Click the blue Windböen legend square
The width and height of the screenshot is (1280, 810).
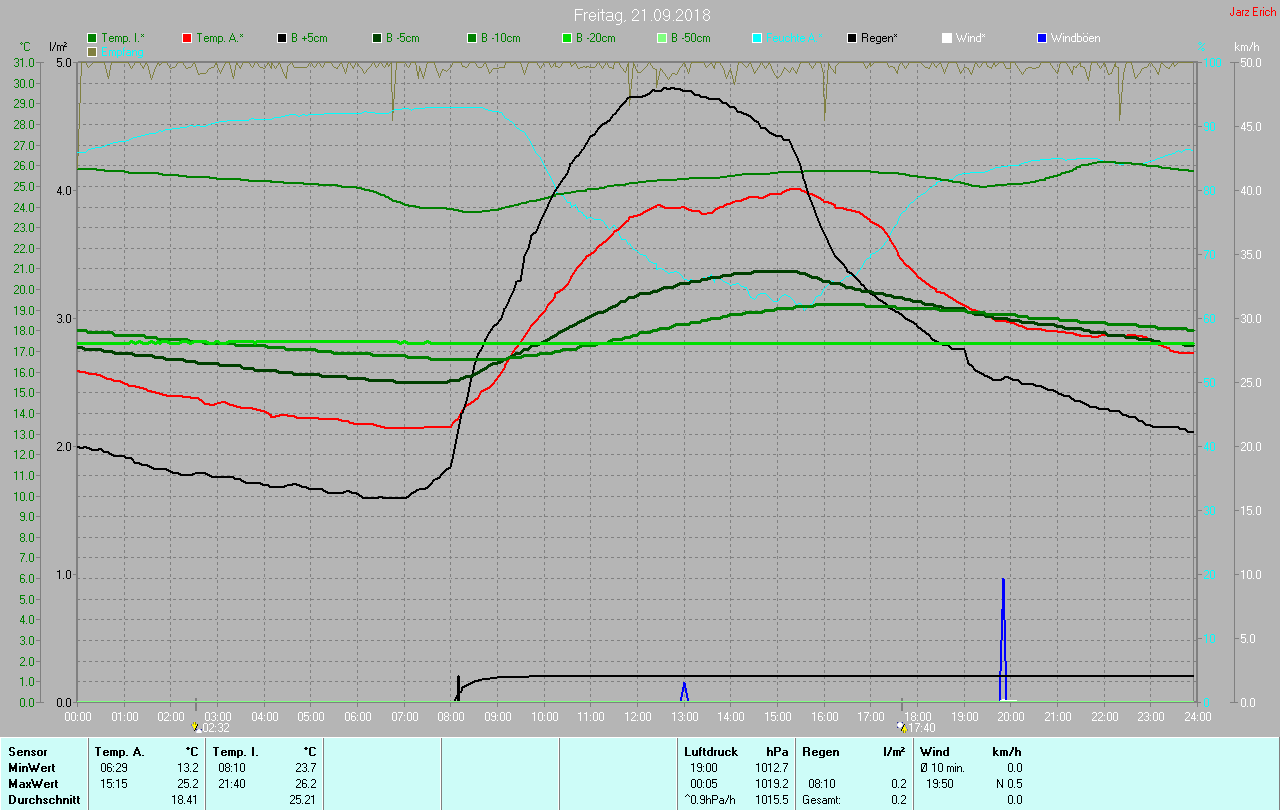pyautogui.click(x=1042, y=38)
